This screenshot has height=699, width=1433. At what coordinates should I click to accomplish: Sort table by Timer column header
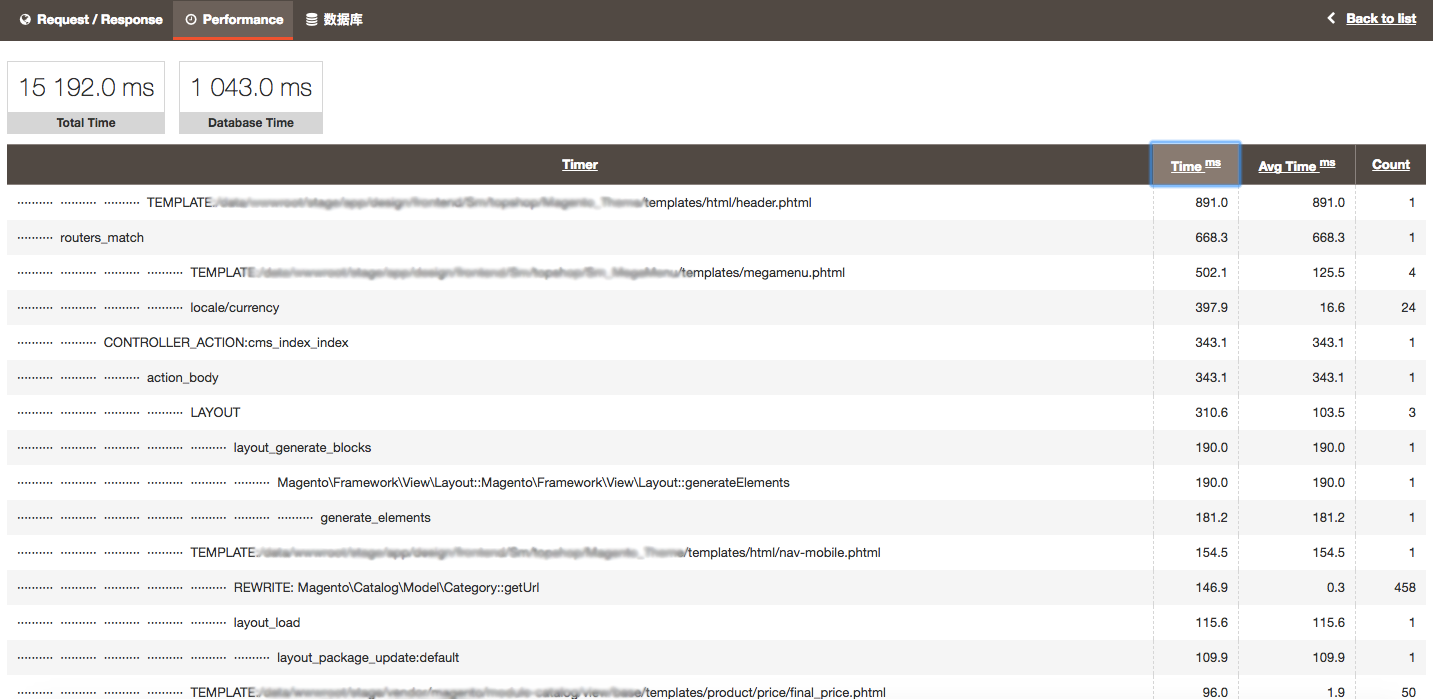(580, 165)
